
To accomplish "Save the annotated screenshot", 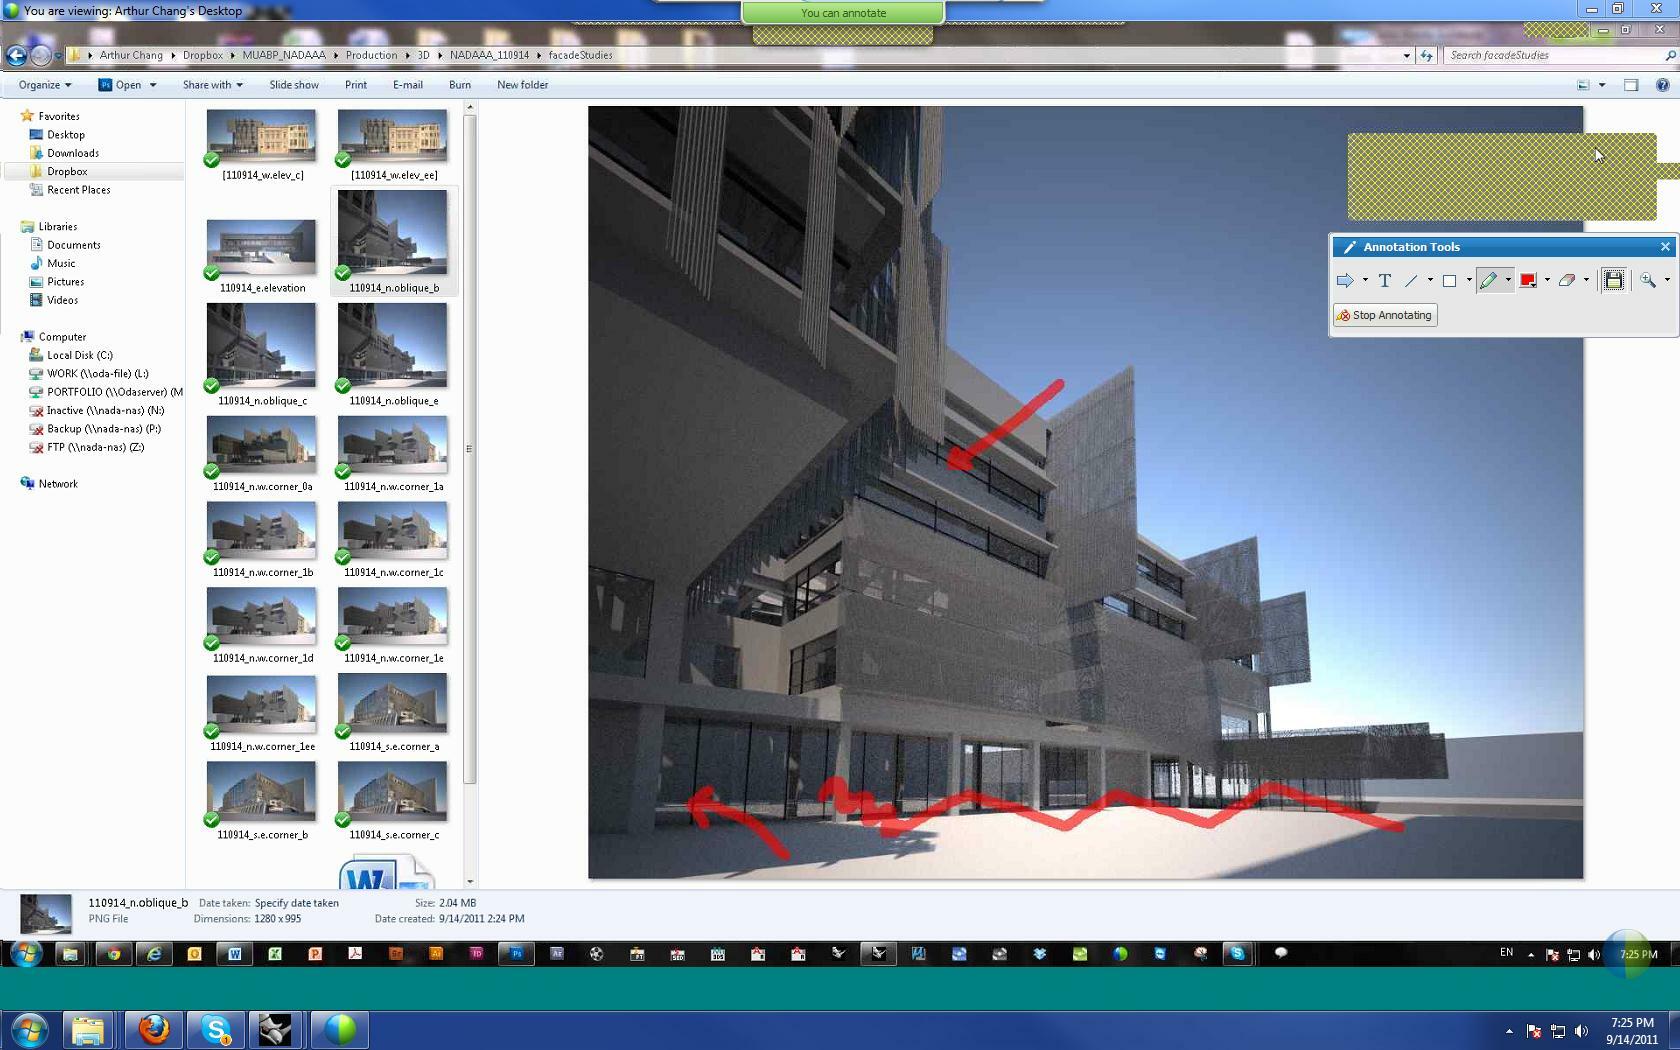I will (1613, 281).
